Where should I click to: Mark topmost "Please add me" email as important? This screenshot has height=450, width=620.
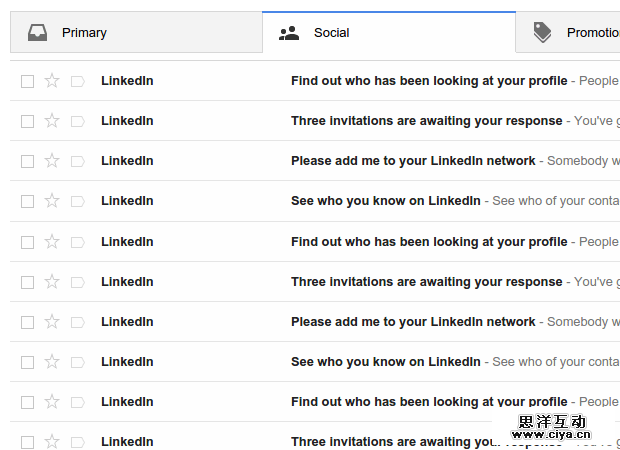(78, 161)
